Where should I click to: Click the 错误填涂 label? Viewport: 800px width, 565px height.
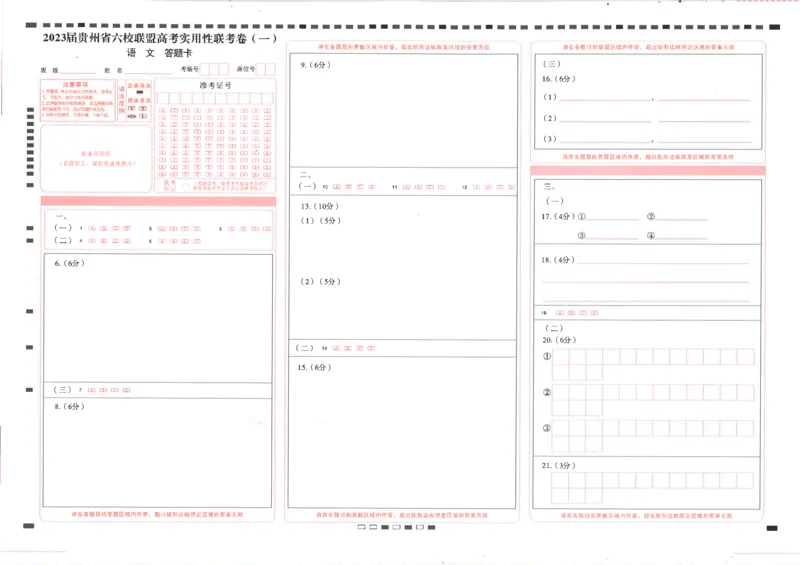tap(139, 101)
